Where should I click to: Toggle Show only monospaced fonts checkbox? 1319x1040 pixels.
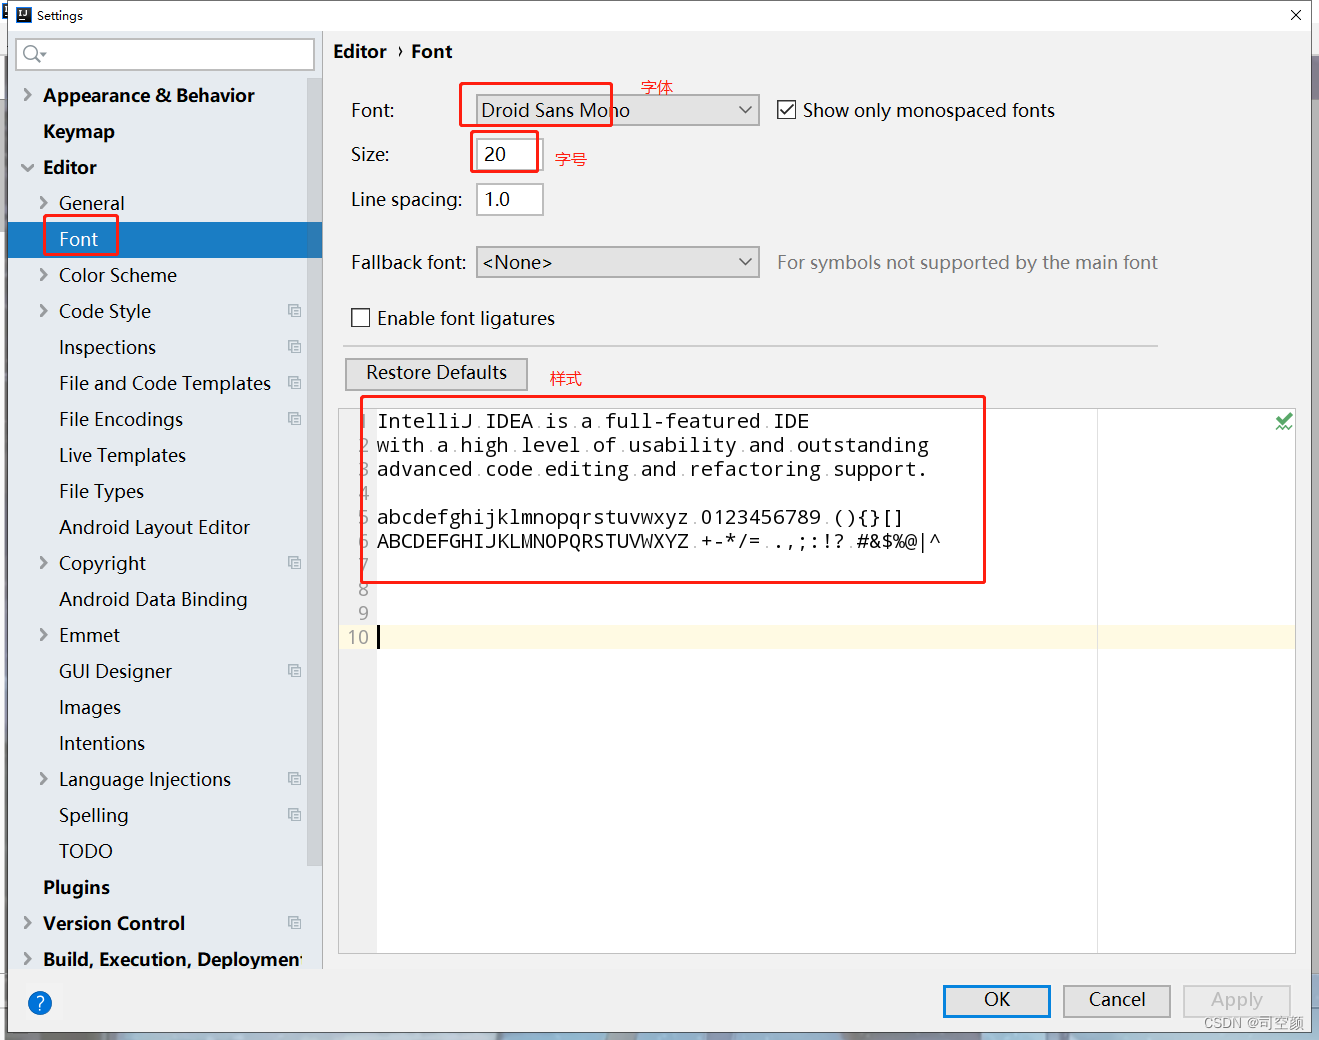point(787,110)
